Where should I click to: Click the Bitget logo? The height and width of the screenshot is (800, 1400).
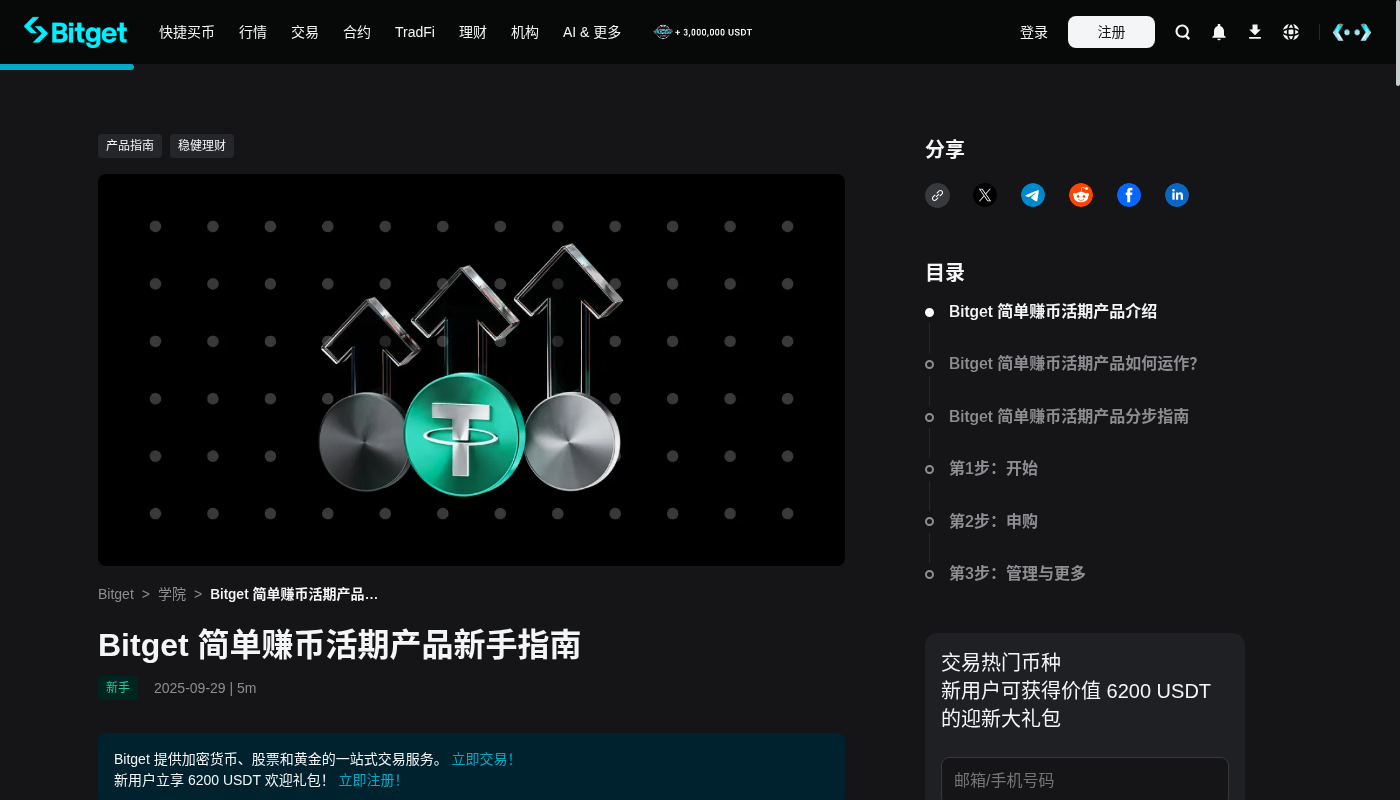[76, 32]
